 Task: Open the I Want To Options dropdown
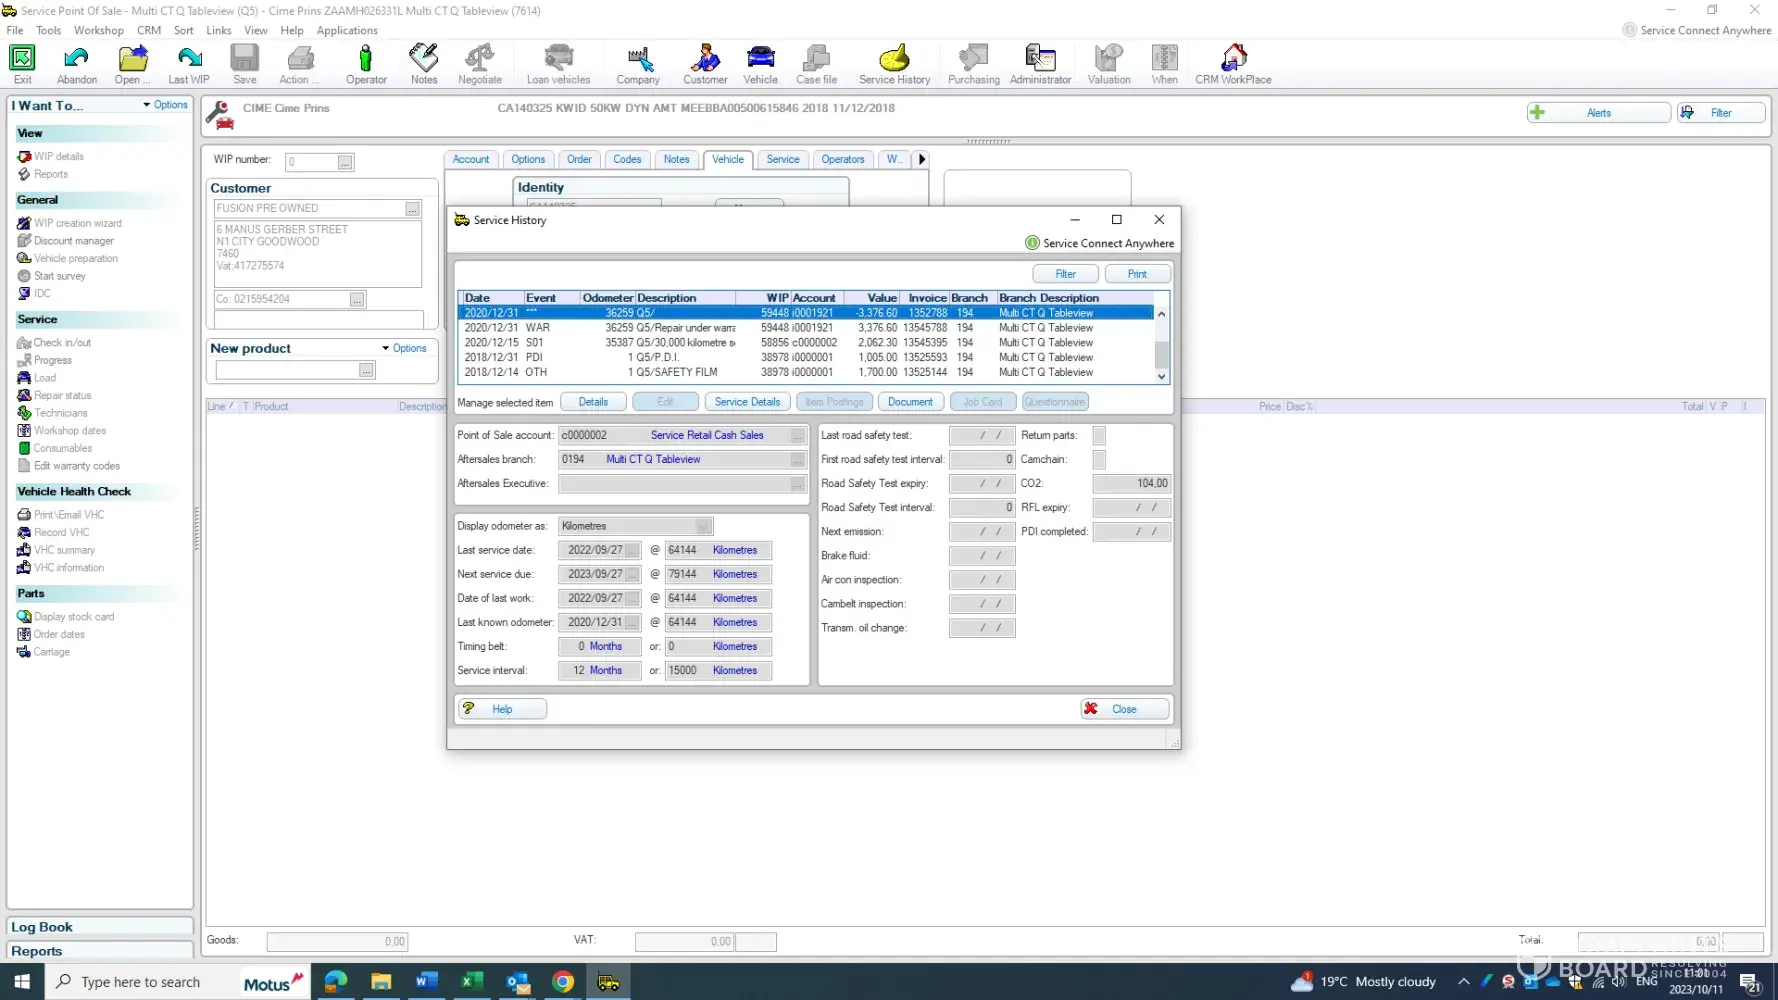(x=166, y=105)
